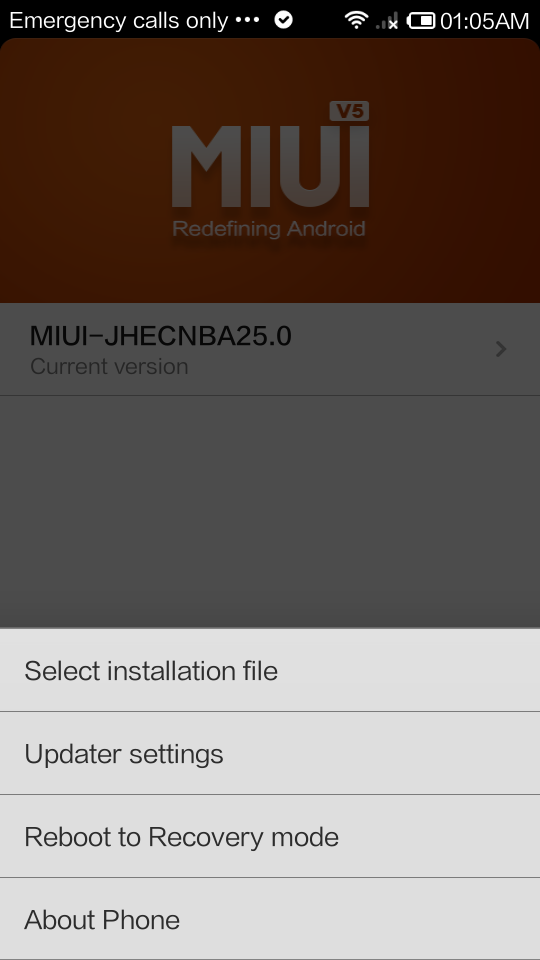Viewport: 540px width, 960px height.
Task: Expand the current version row chevron
Action: (x=501, y=349)
